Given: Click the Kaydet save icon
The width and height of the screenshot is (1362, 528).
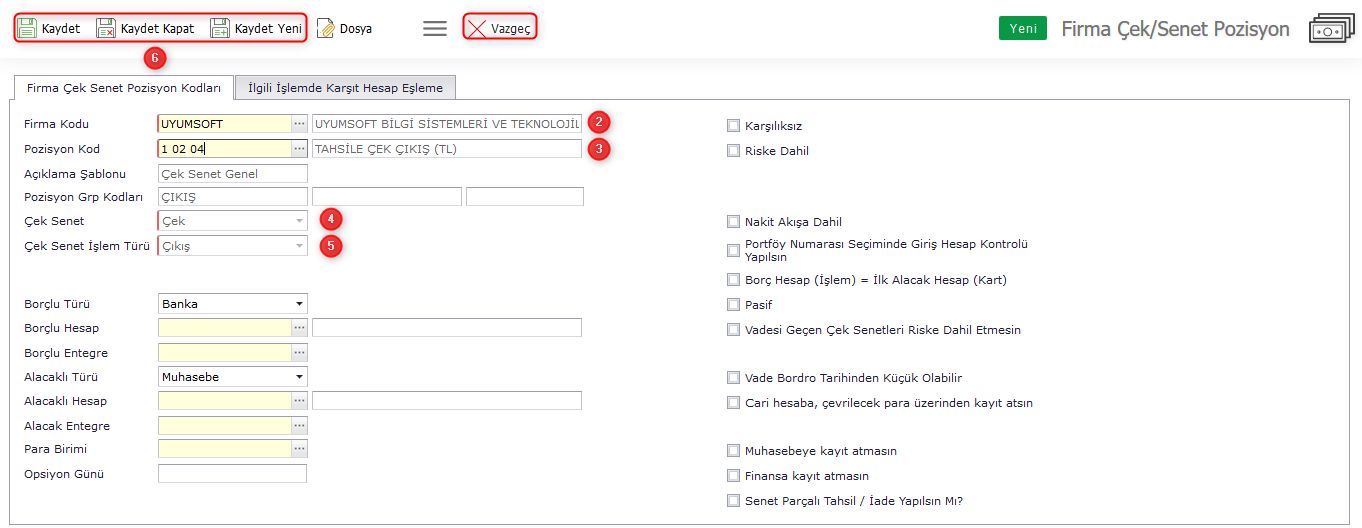Looking at the screenshot, I should [x=28, y=28].
